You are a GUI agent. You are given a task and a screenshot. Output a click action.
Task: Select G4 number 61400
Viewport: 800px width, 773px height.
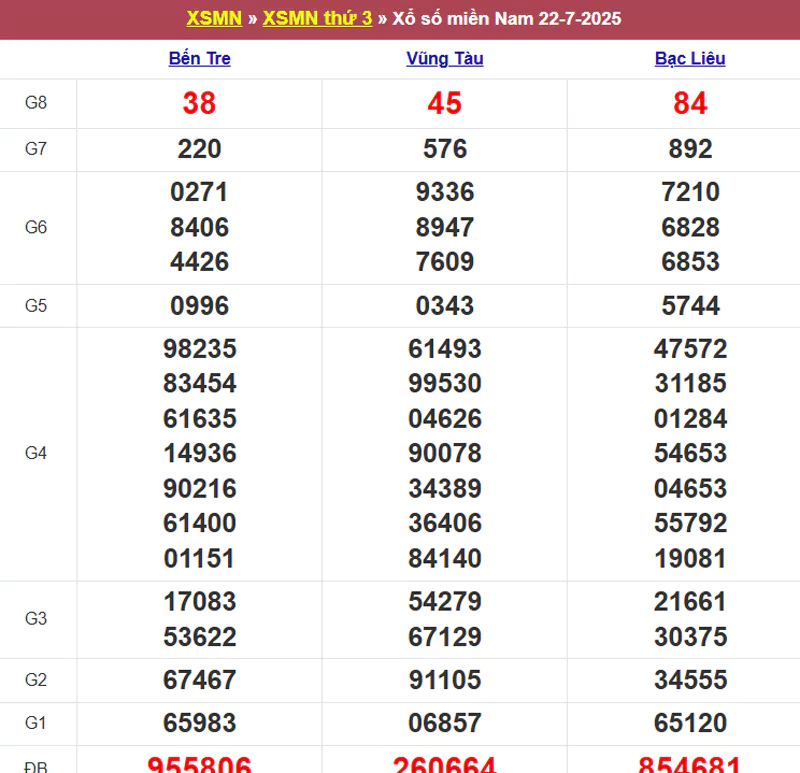point(199,523)
